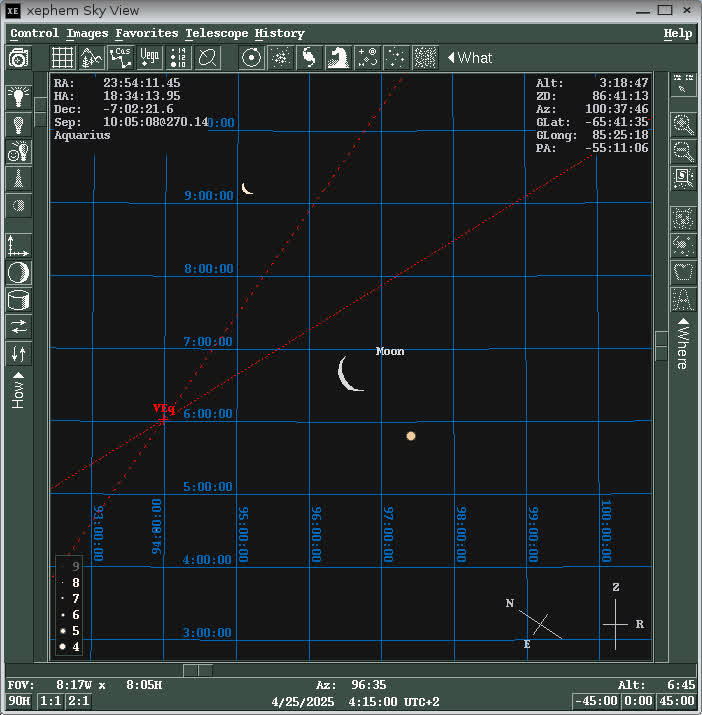Collapse the What toolbar arrow
This screenshot has width=702, height=715.
point(452,58)
